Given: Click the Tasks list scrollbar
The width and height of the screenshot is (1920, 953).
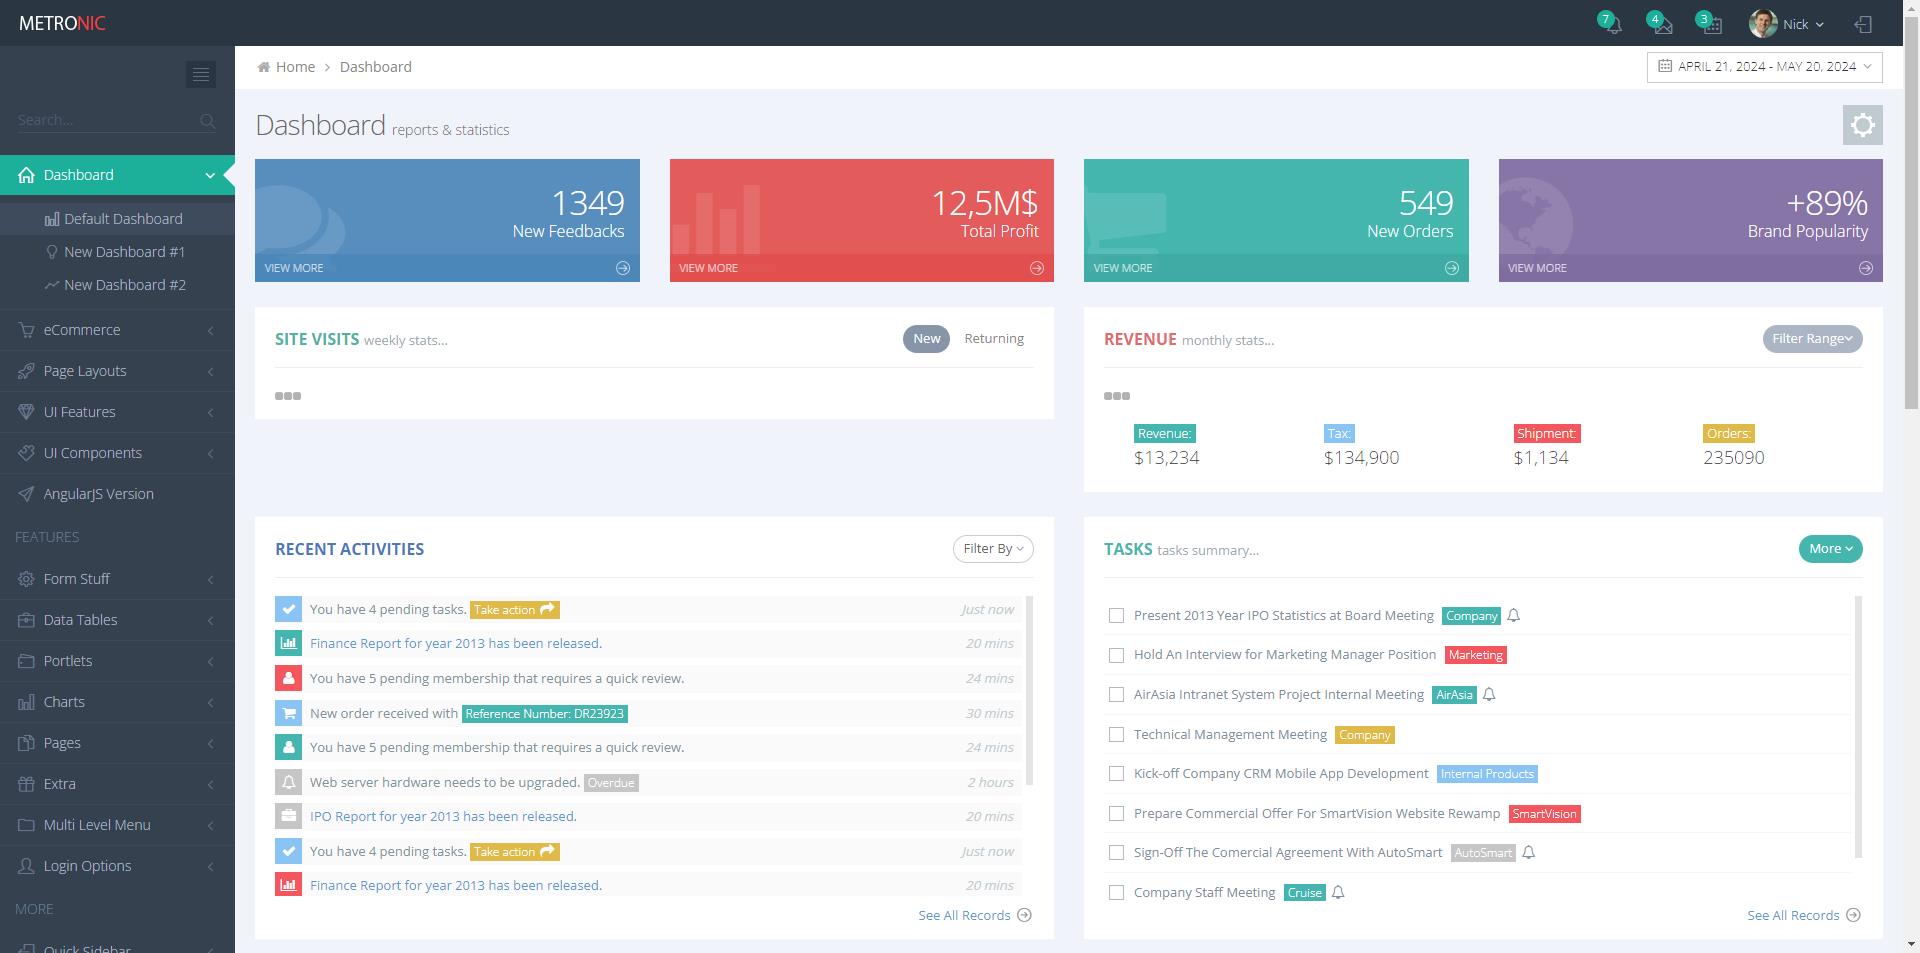Looking at the screenshot, I should pos(1858,727).
